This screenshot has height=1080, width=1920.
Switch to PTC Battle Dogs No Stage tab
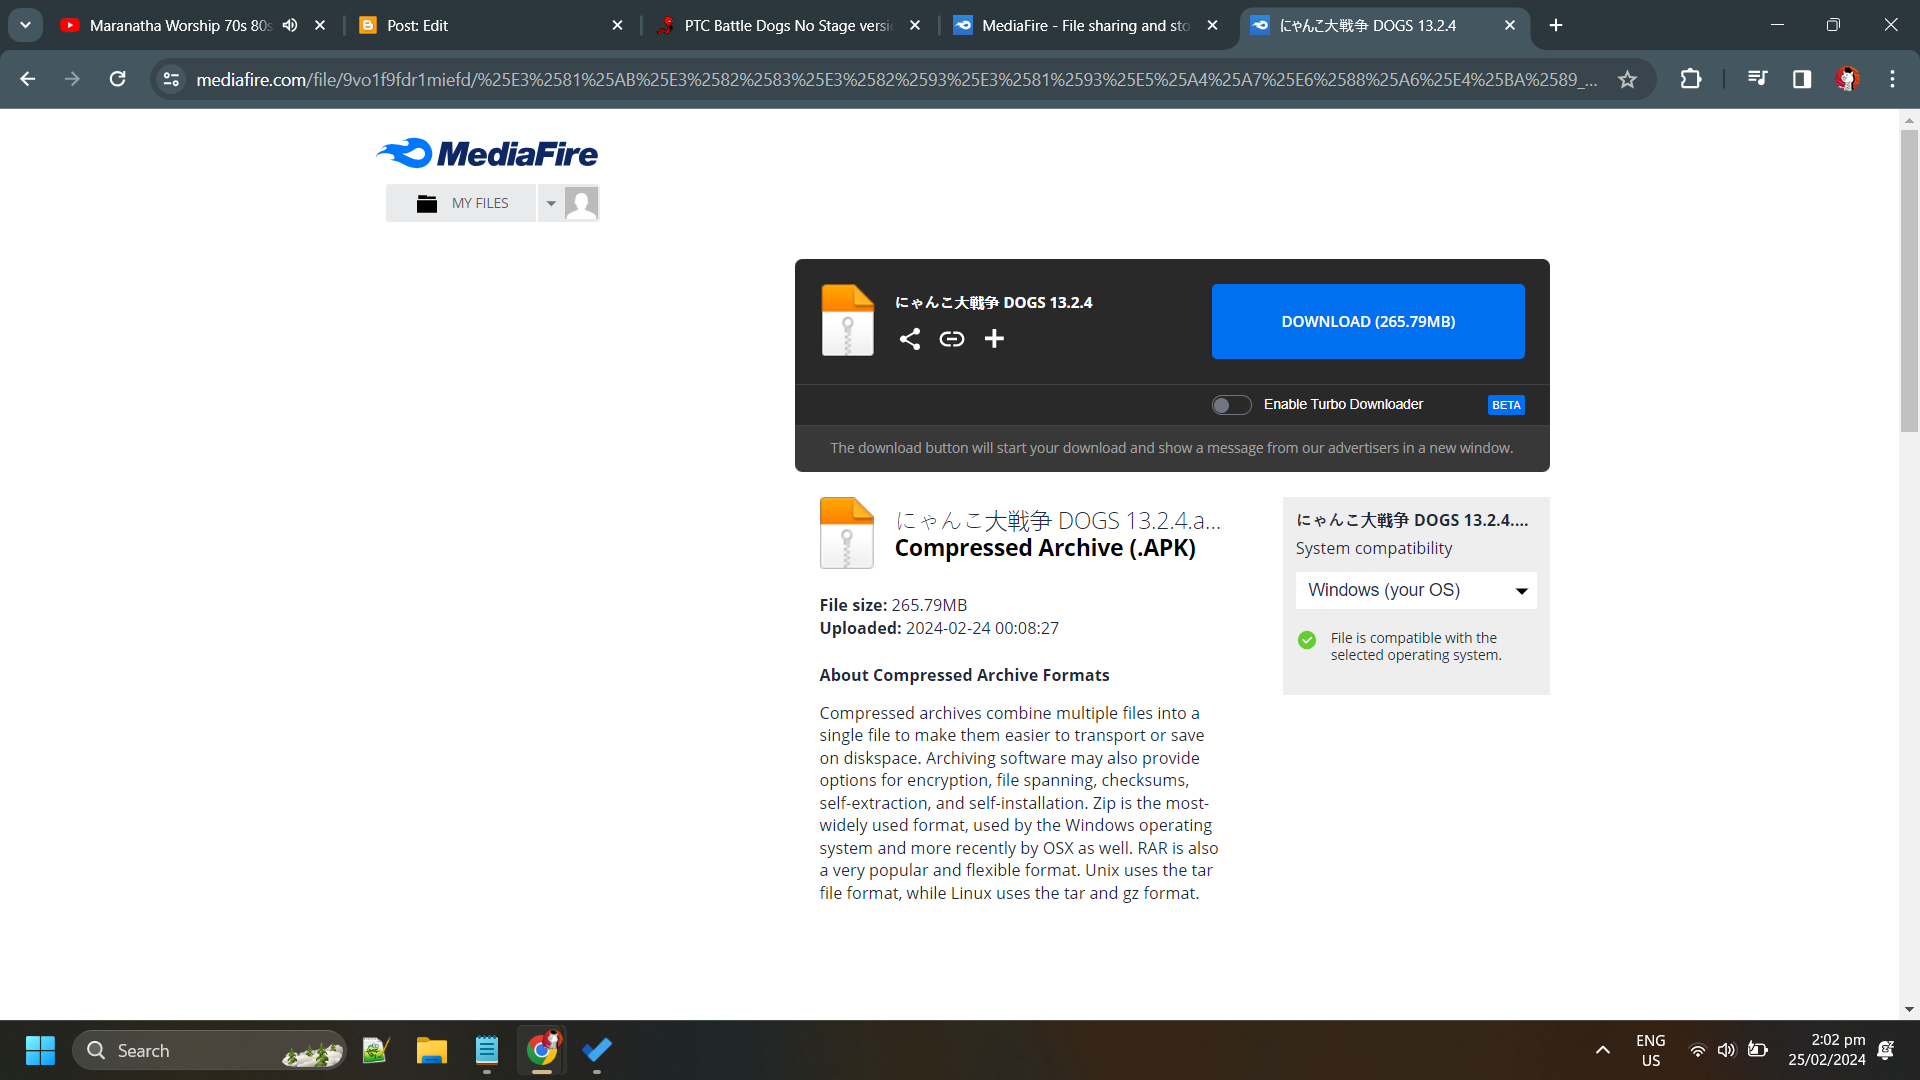pyautogui.click(x=785, y=25)
